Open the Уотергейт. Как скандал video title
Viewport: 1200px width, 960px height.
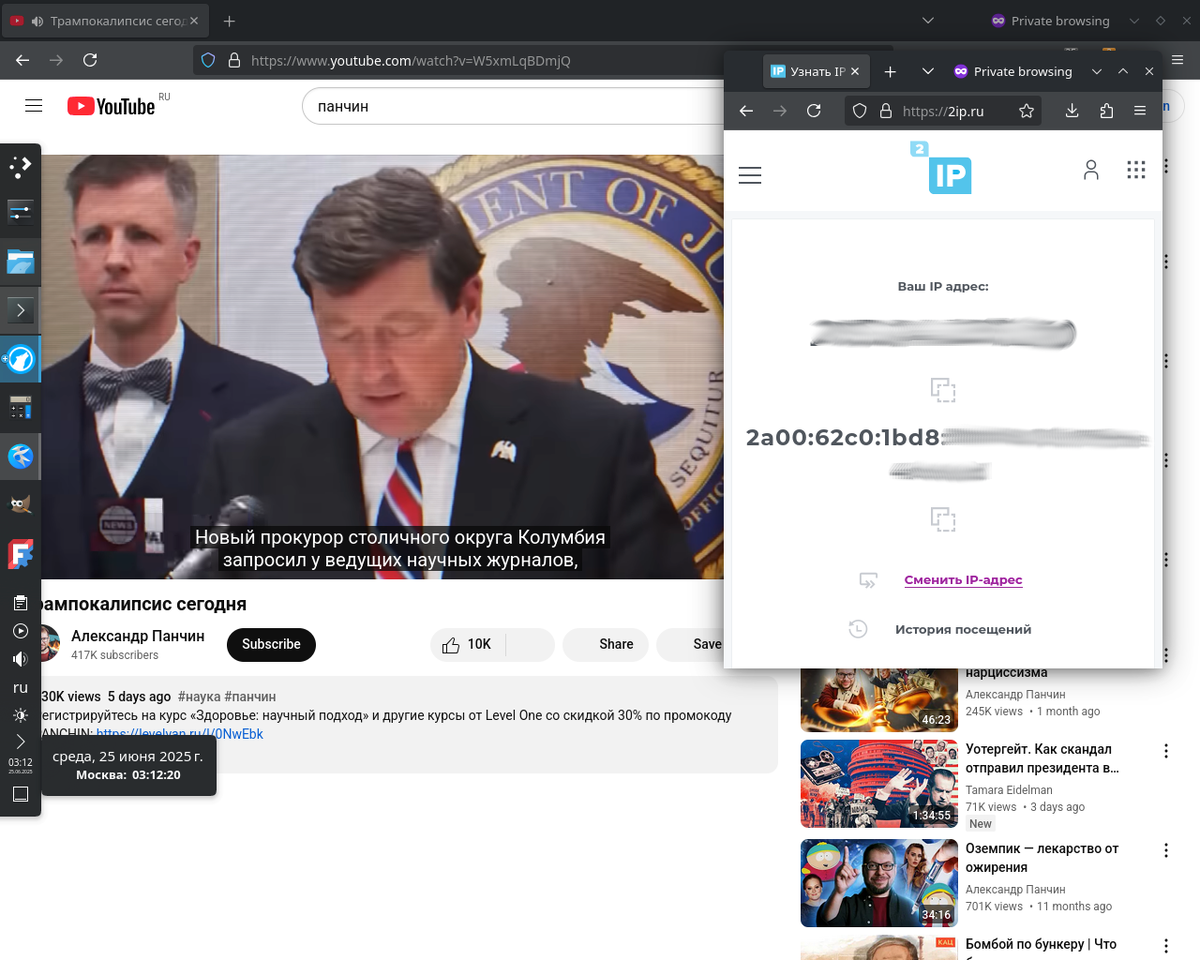[x=1042, y=758]
